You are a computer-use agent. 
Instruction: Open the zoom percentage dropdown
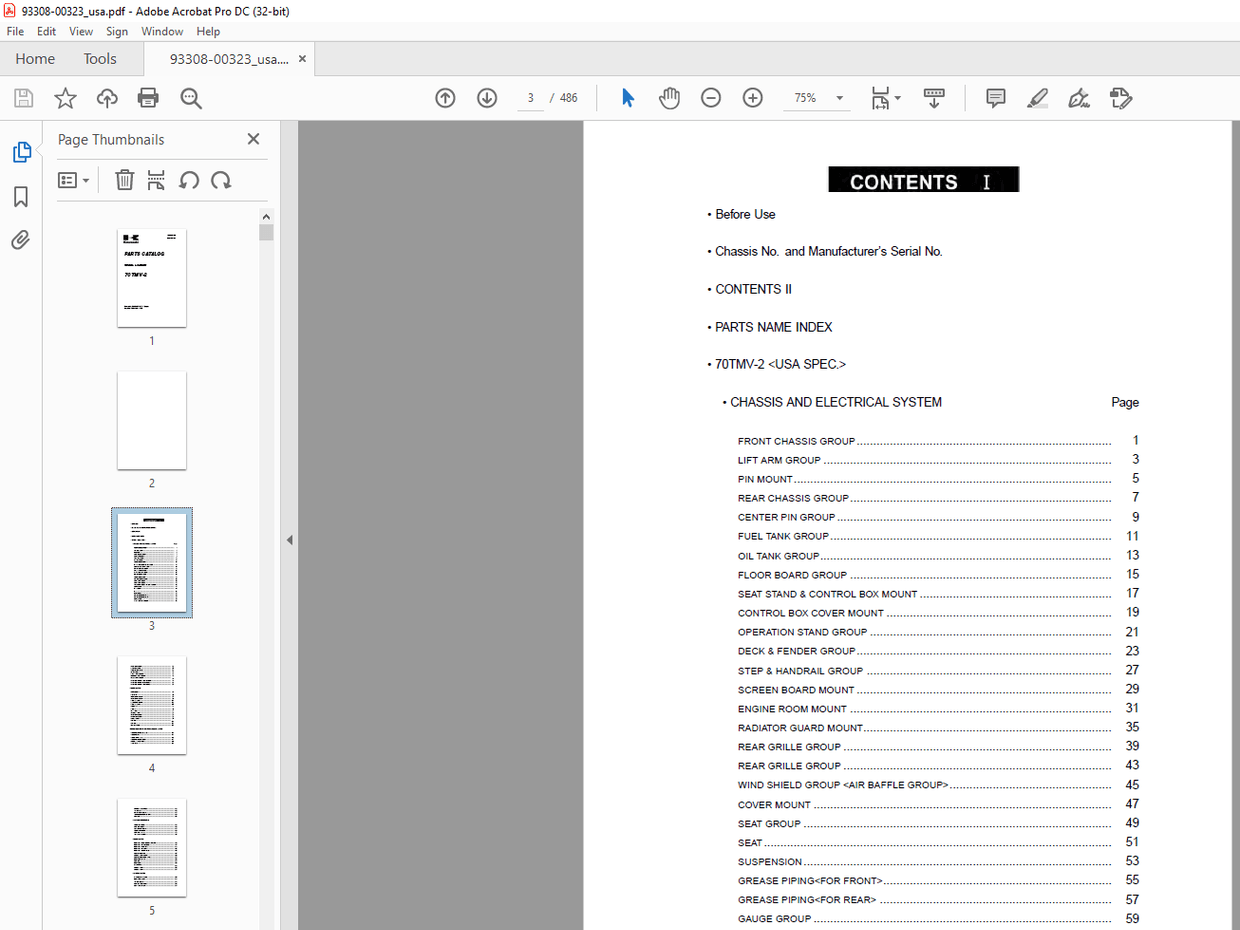point(838,97)
